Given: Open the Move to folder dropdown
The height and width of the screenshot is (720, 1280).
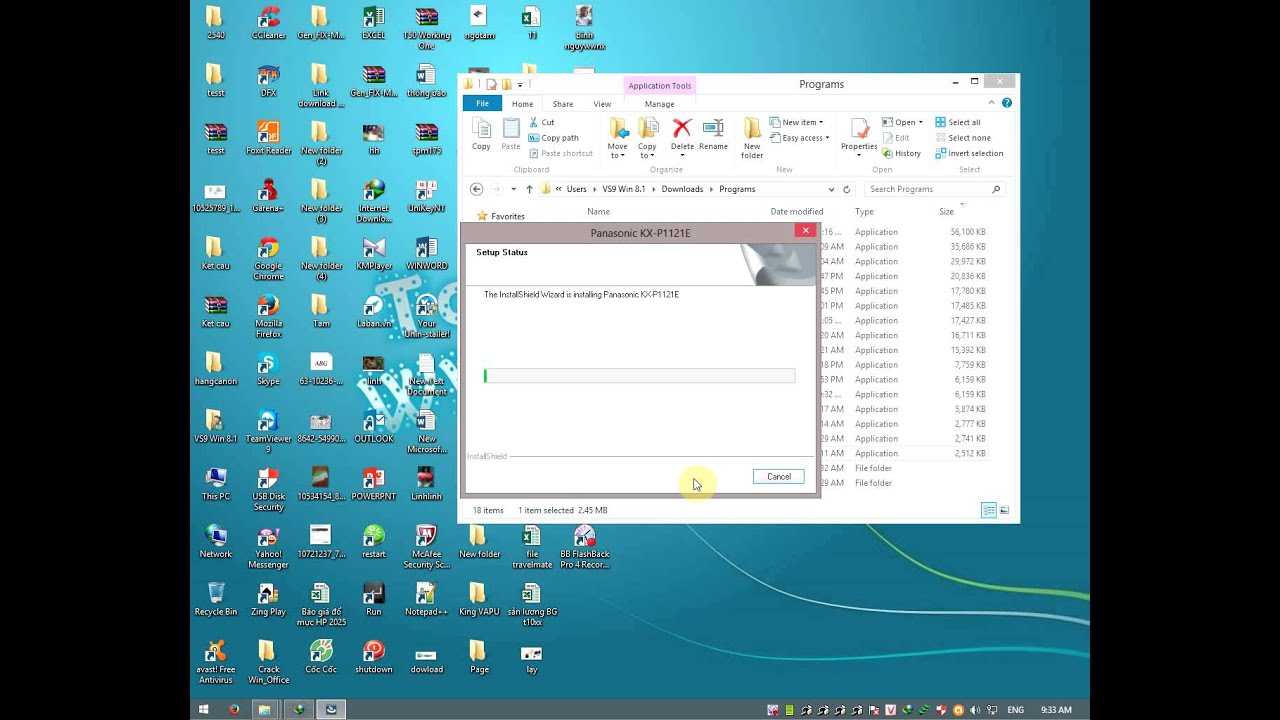Looking at the screenshot, I should (618, 137).
